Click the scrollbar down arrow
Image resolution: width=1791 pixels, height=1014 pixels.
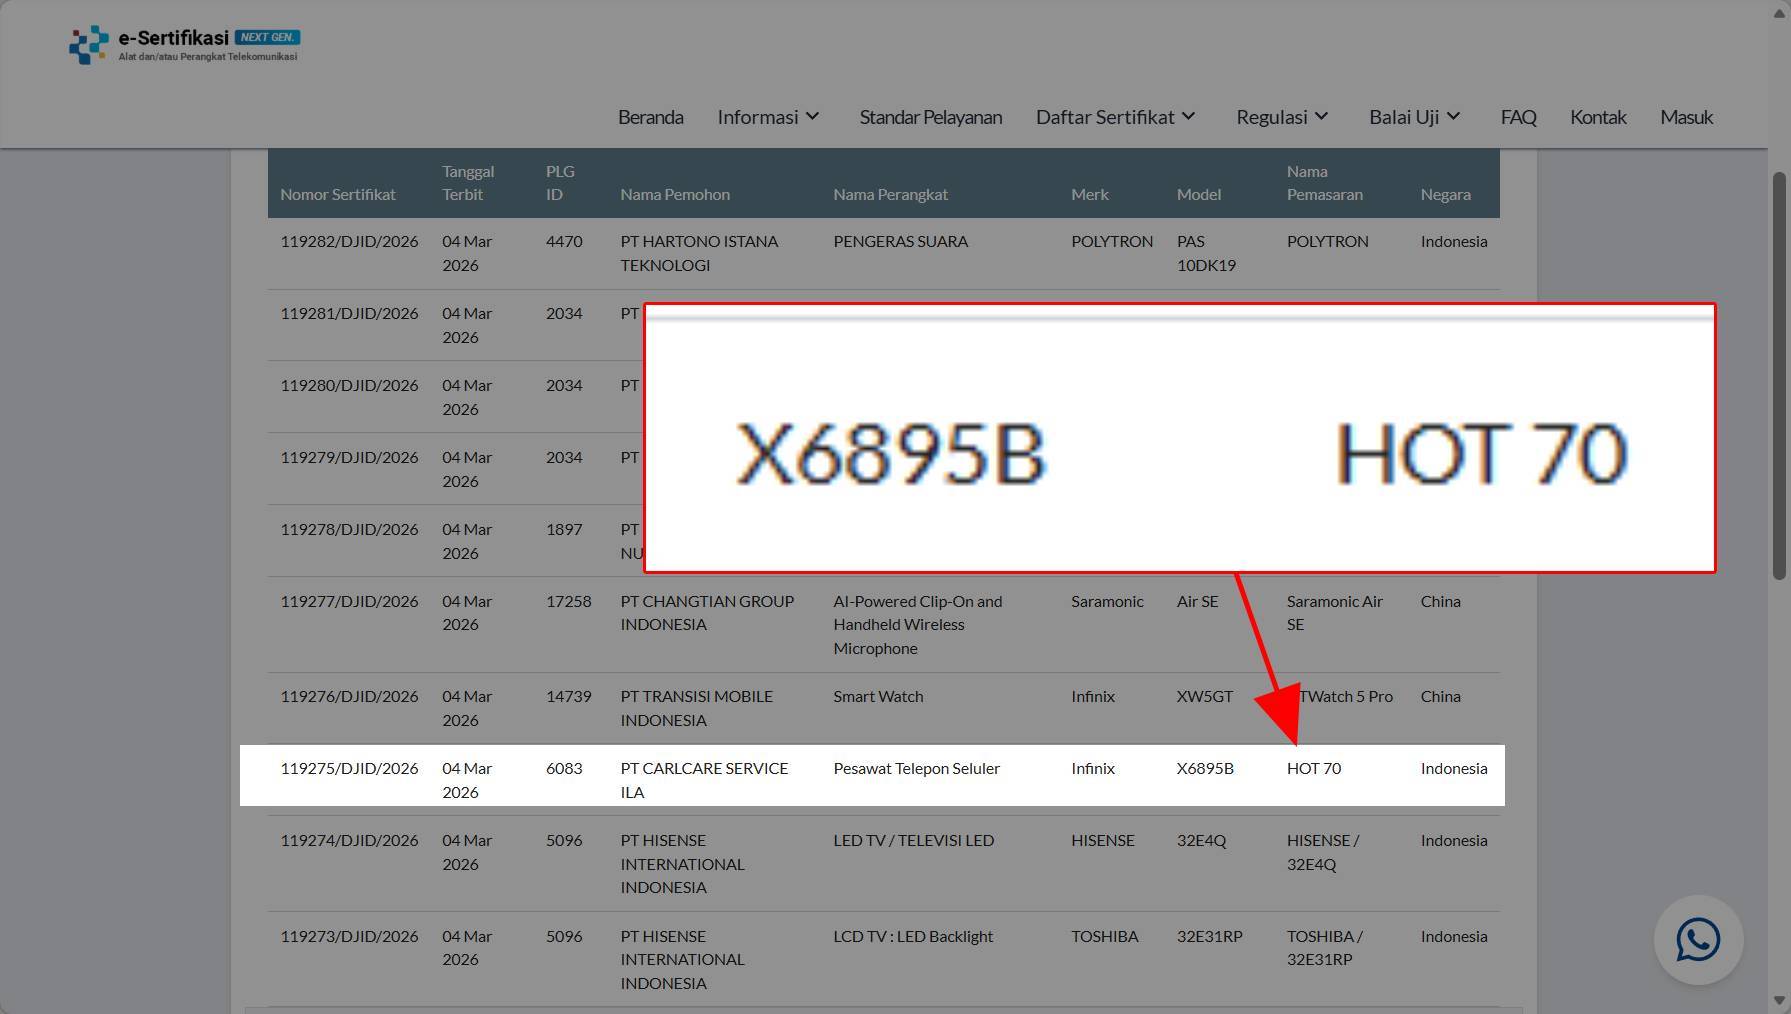pyautogui.click(x=1779, y=1001)
